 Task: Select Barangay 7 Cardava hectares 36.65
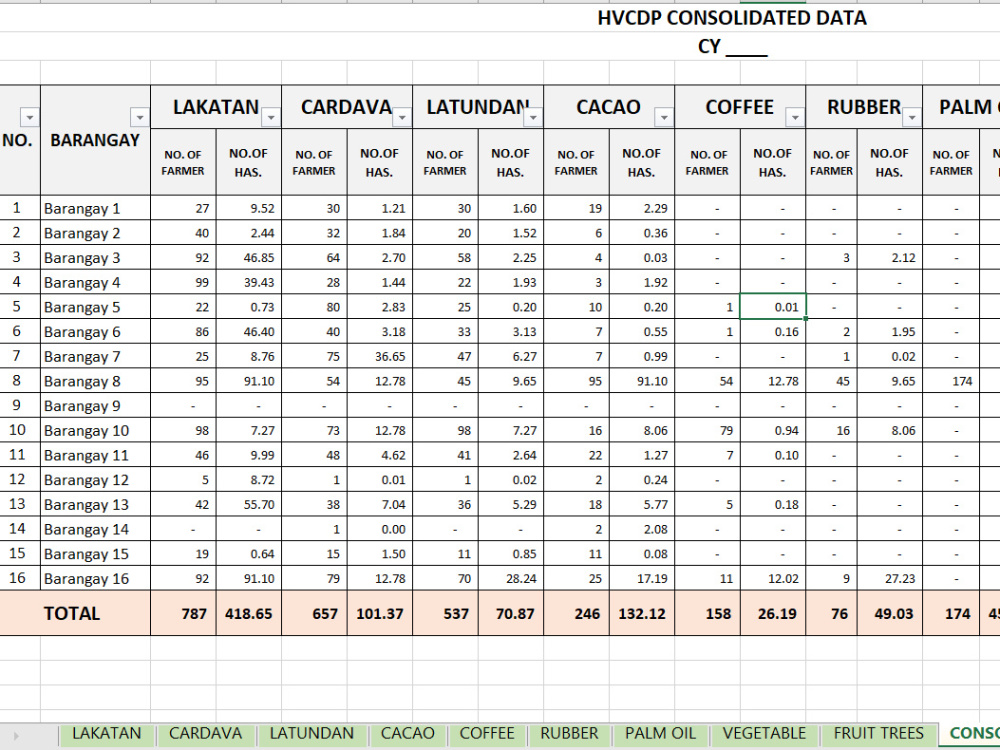pos(380,357)
